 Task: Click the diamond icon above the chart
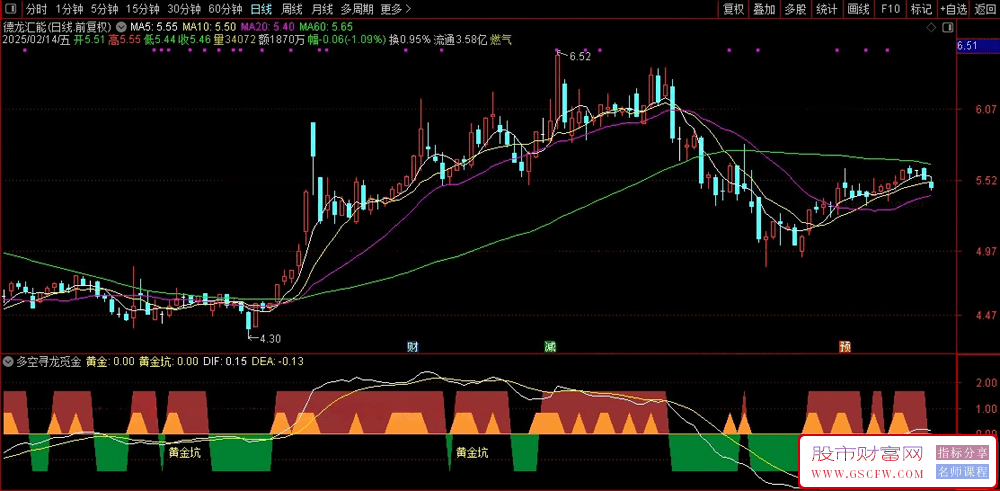click(931, 28)
